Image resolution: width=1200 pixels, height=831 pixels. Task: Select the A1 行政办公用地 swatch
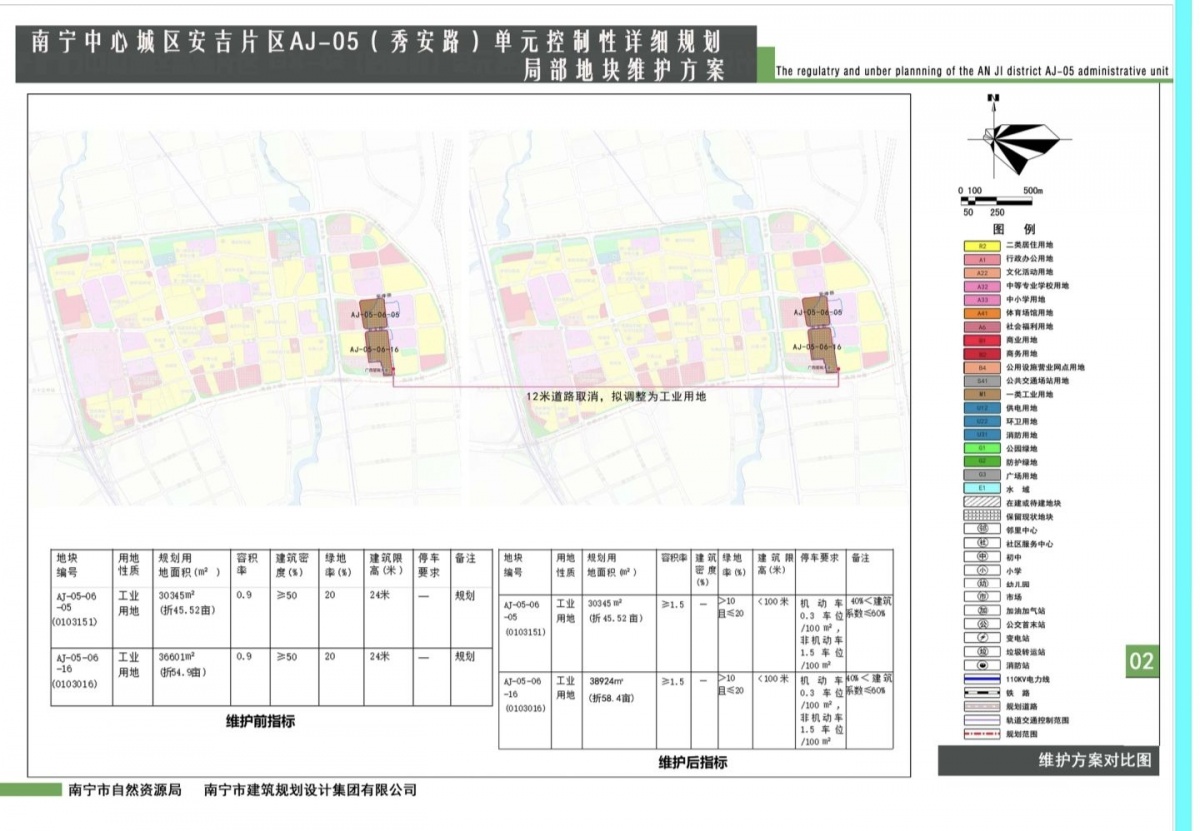[982, 258]
